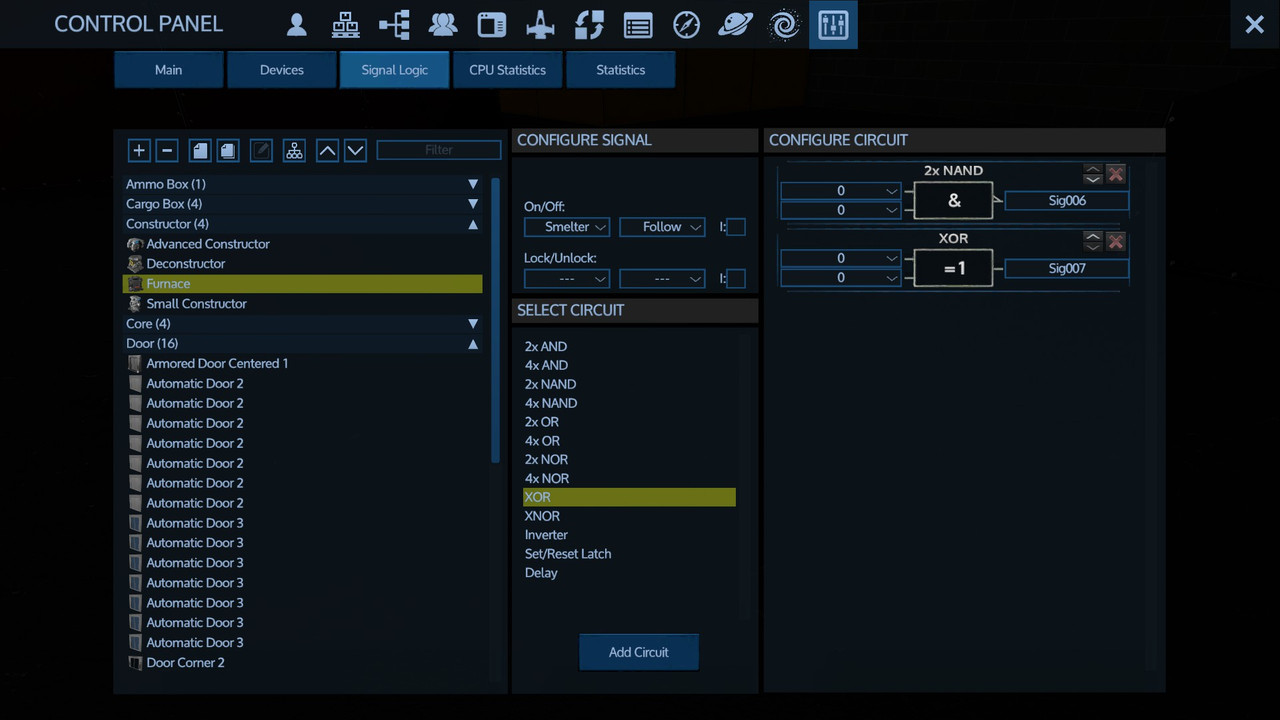Click the hierarchy grouping icon in toolbar
This screenshot has height=720, width=1280.
pyautogui.click(x=294, y=151)
